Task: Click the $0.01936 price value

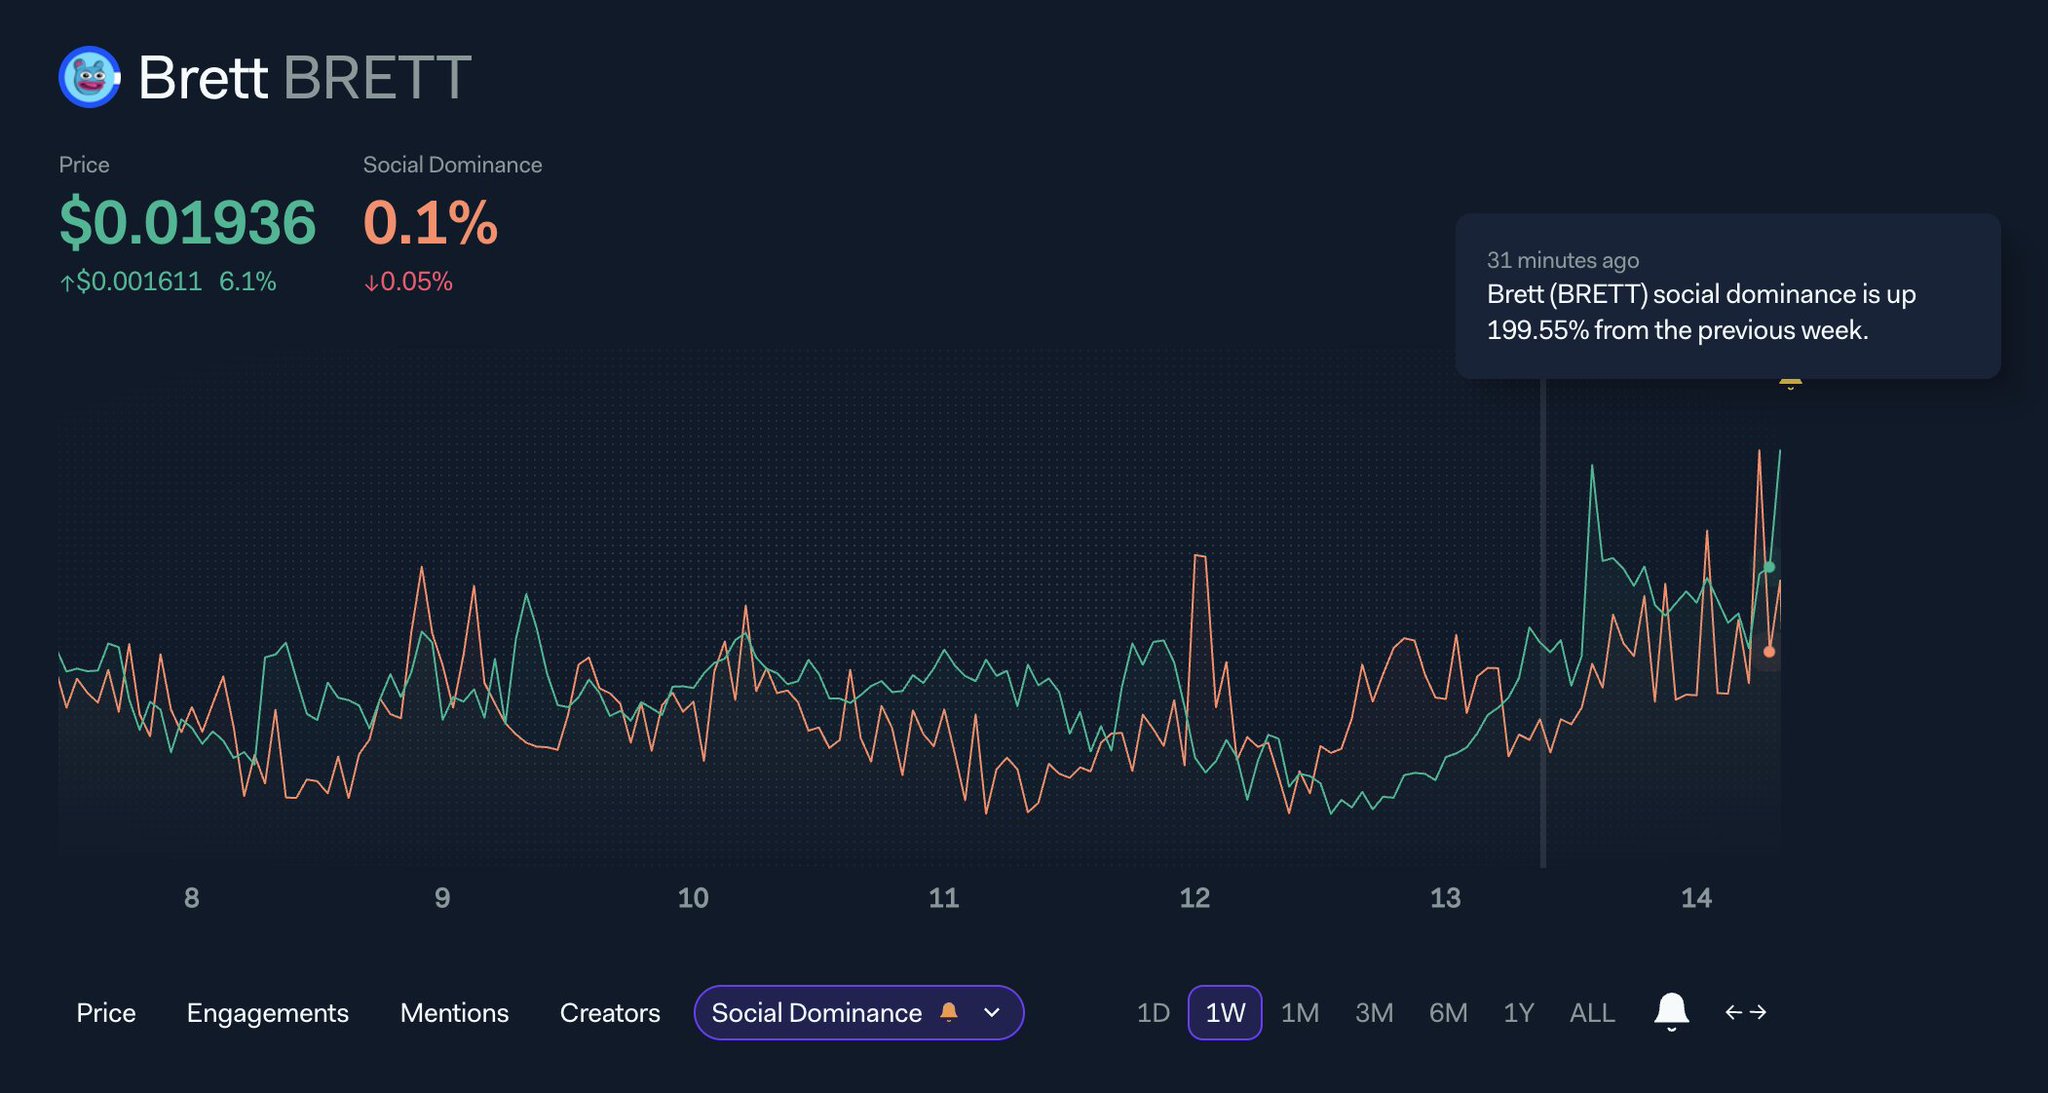Action: point(187,222)
